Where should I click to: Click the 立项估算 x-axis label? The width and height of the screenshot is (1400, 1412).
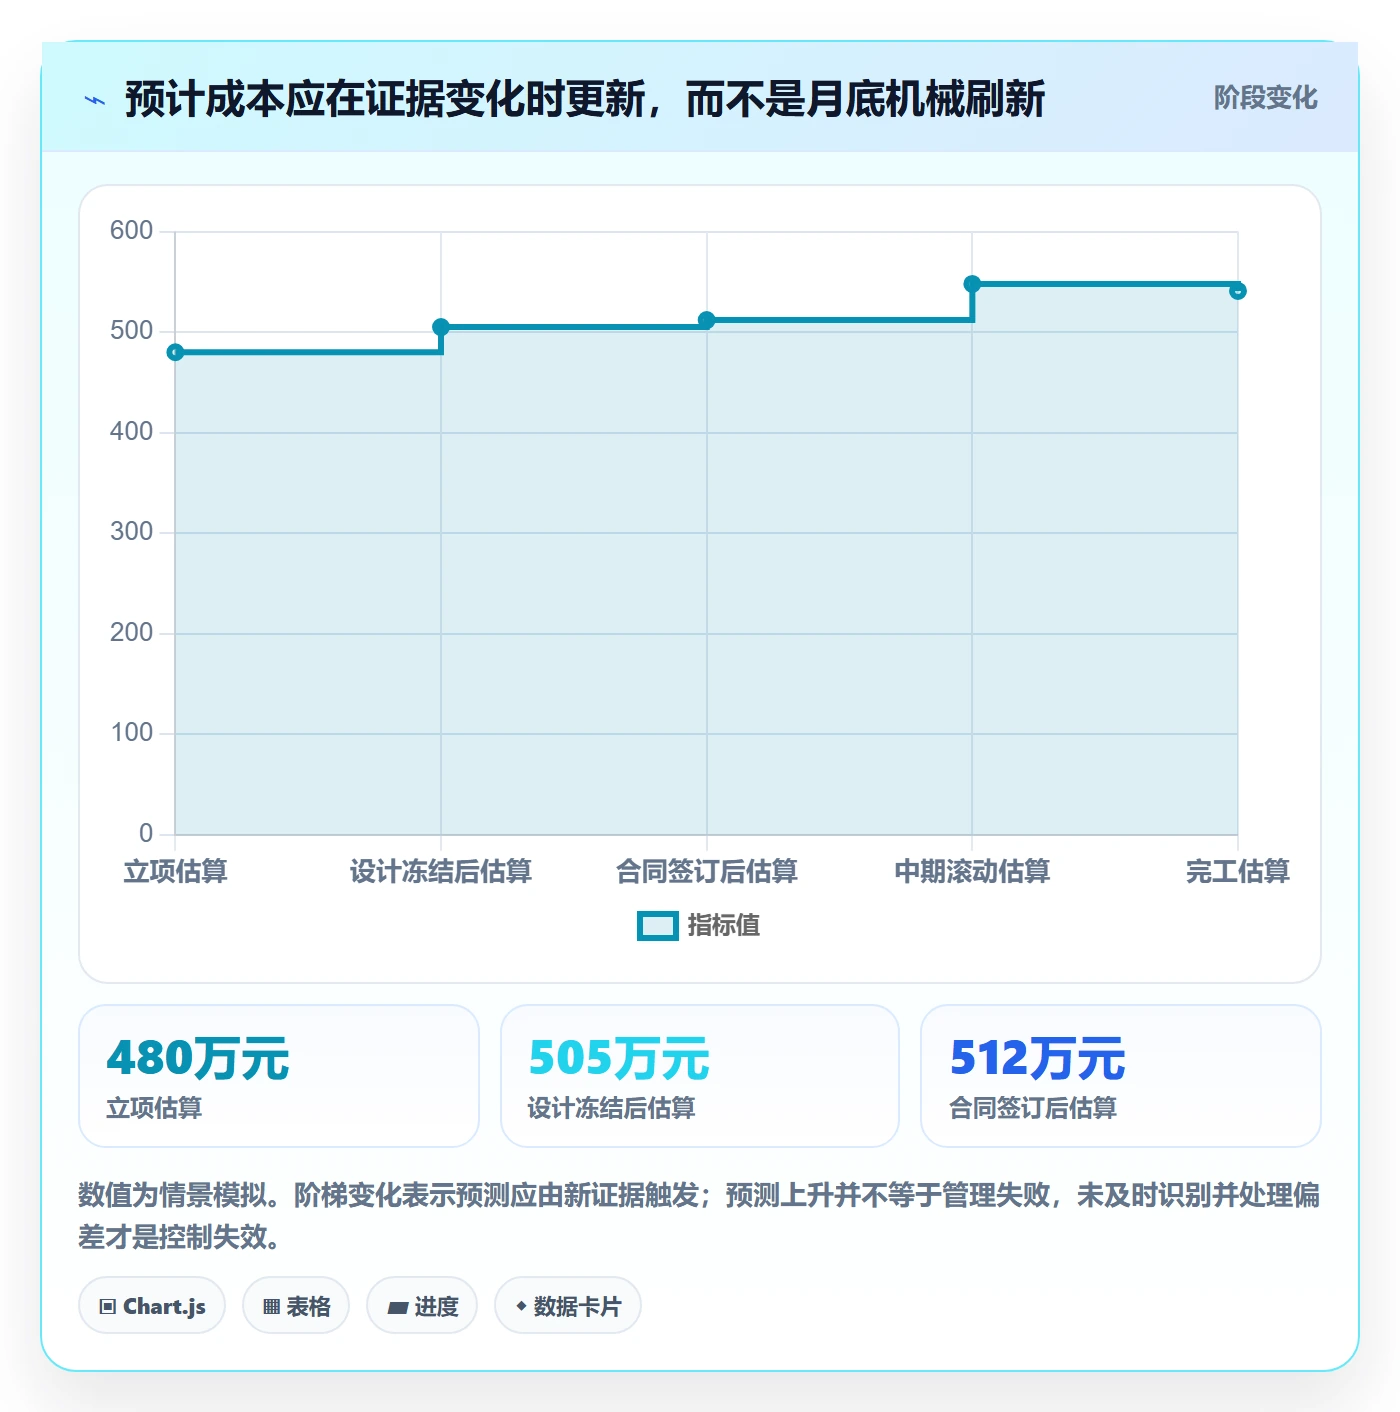click(x=175, y=871)
